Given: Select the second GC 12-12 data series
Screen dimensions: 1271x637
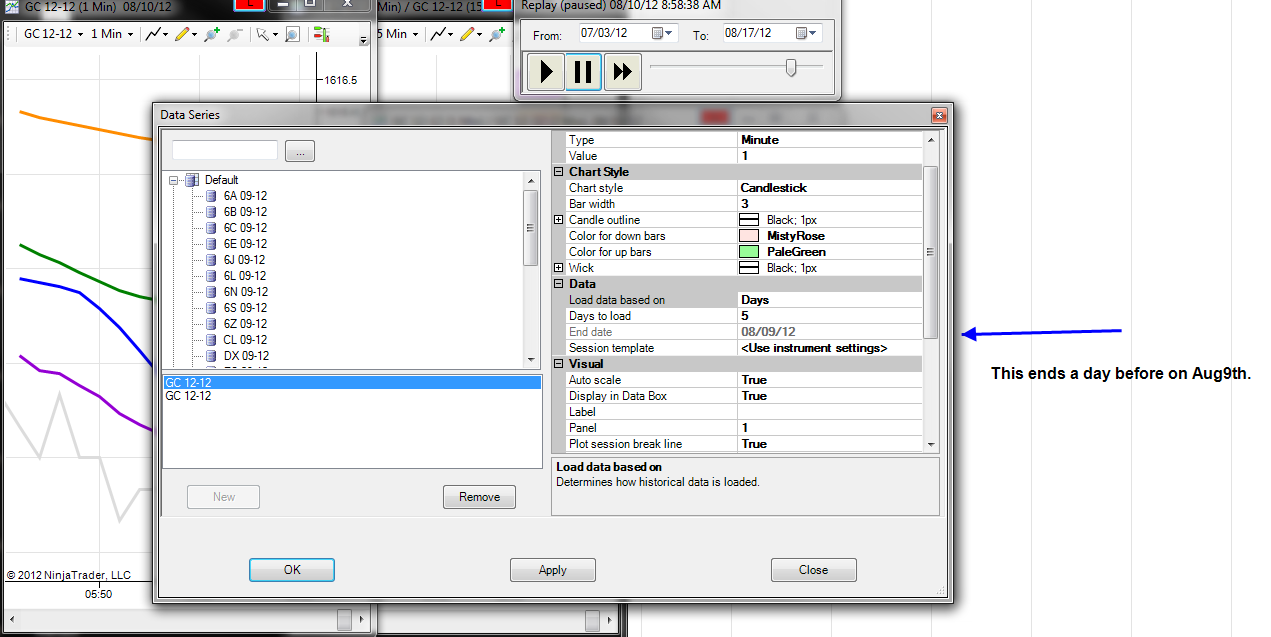Looking at the screenshot, I should (352, 396).
